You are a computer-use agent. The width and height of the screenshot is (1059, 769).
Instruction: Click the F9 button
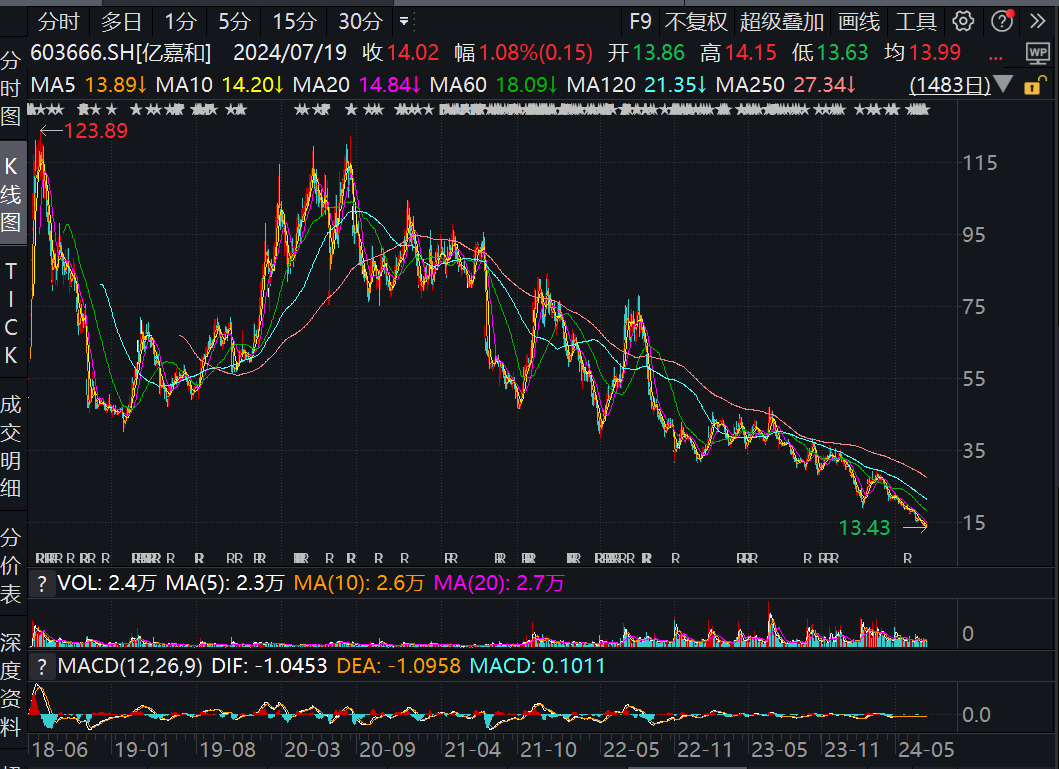640,22
